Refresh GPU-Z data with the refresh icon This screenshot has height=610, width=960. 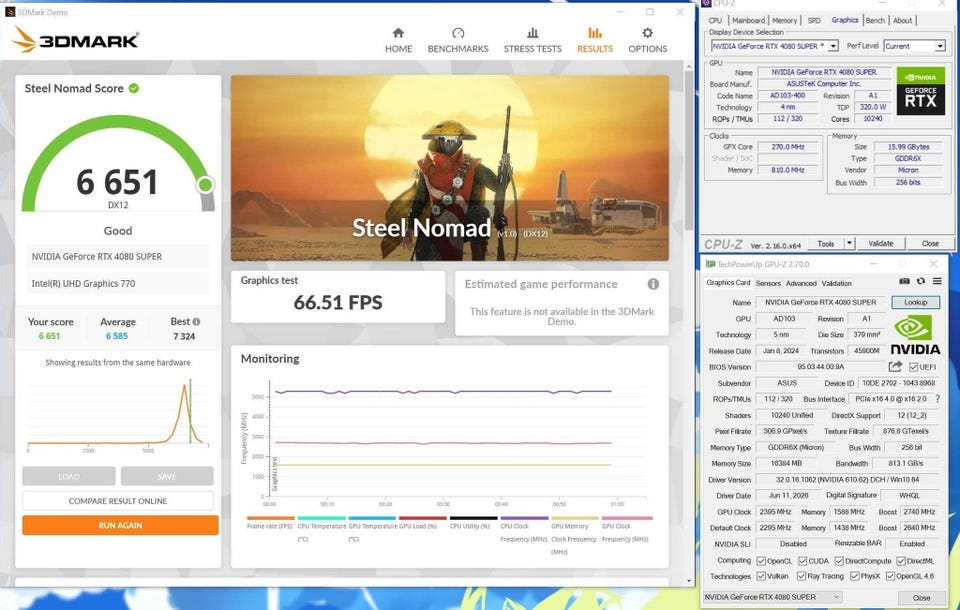pyautogui.click(x=921, y=281)
